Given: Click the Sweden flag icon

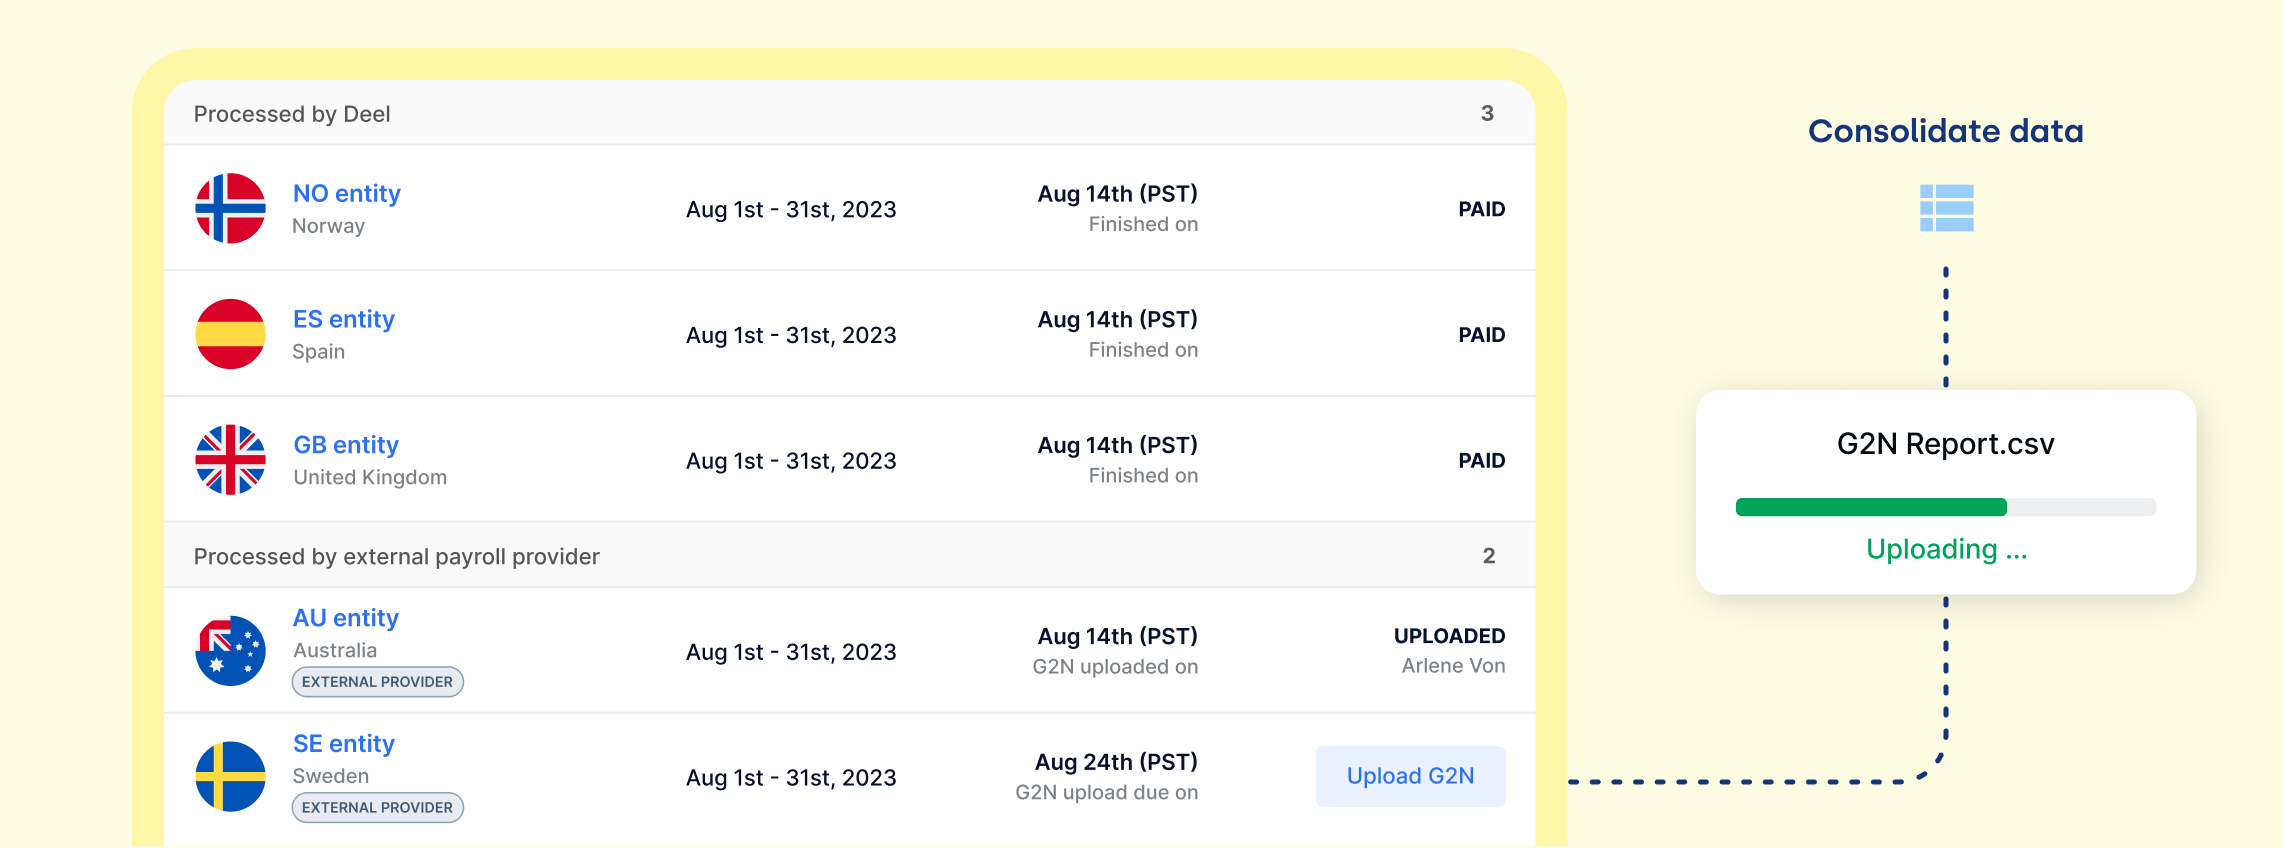Looking at the screenshot, I should 230,776.
